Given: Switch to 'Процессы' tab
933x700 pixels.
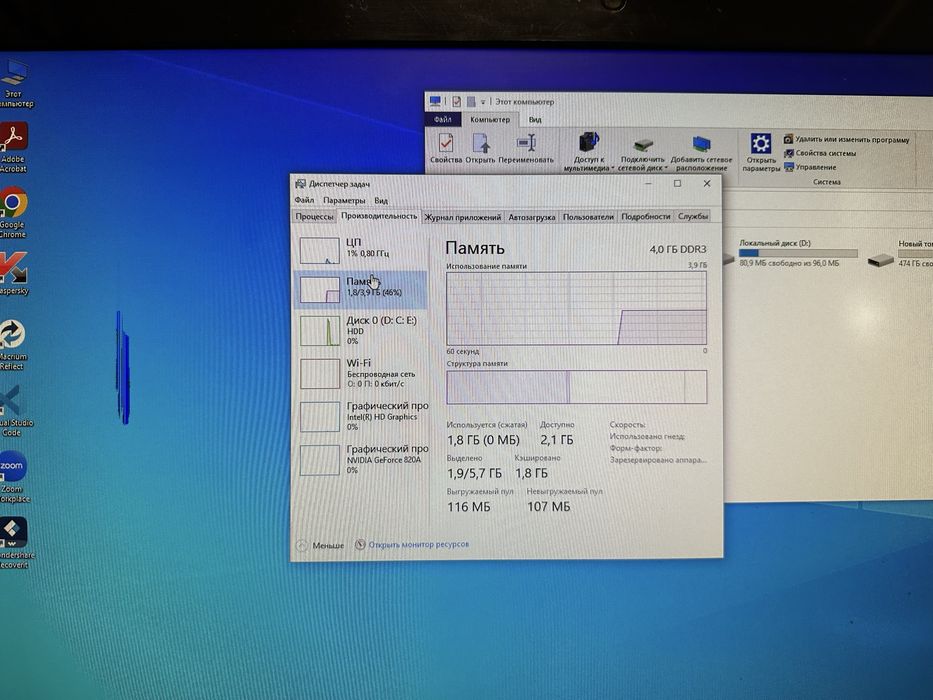Looking at the screenshot, I should pyautogui.click(x=315, y=217).
